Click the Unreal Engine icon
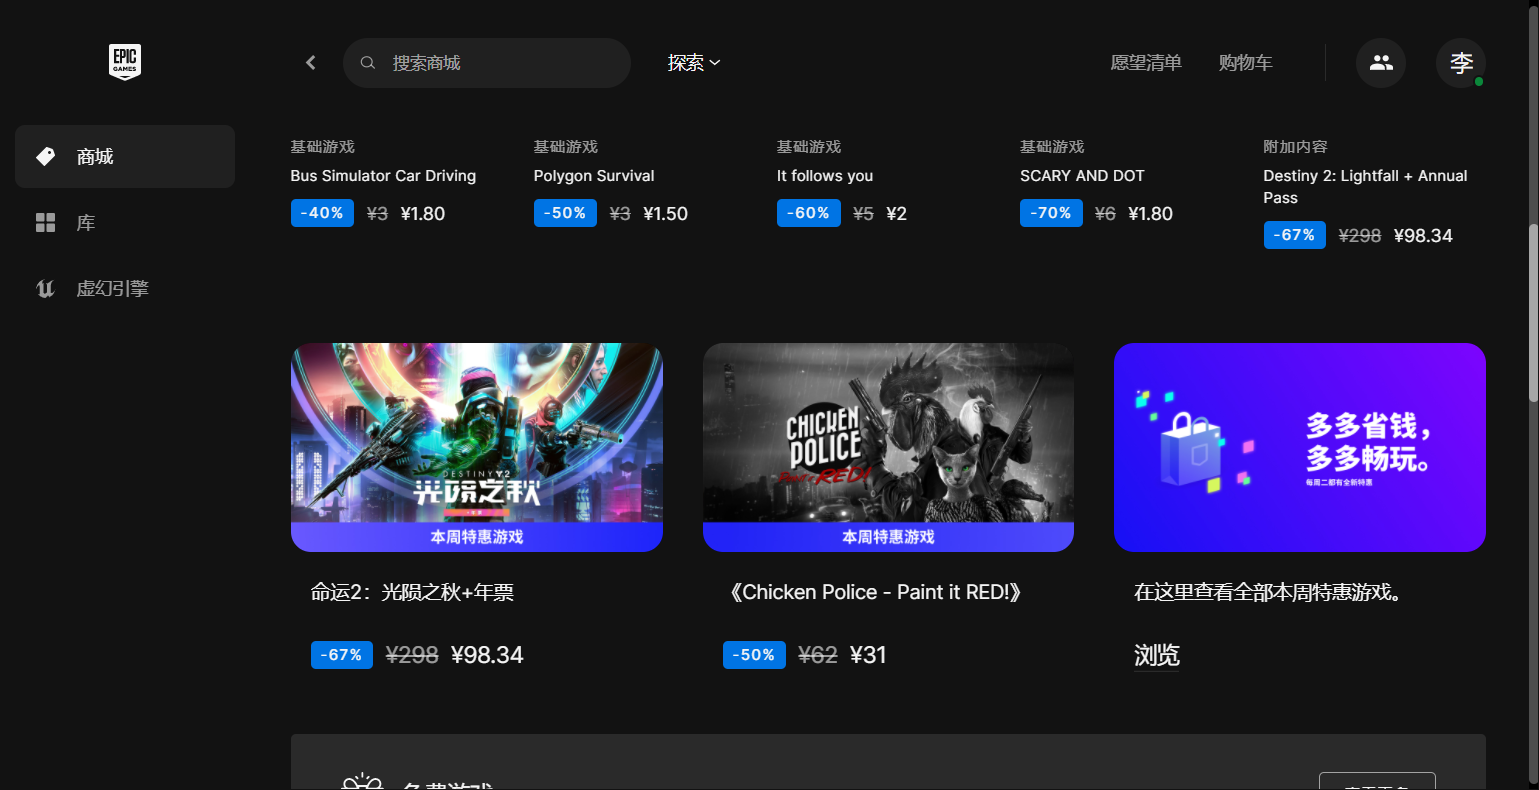Image resolution: width=1539 pixels, height=790 pixels. click(46, 288)
